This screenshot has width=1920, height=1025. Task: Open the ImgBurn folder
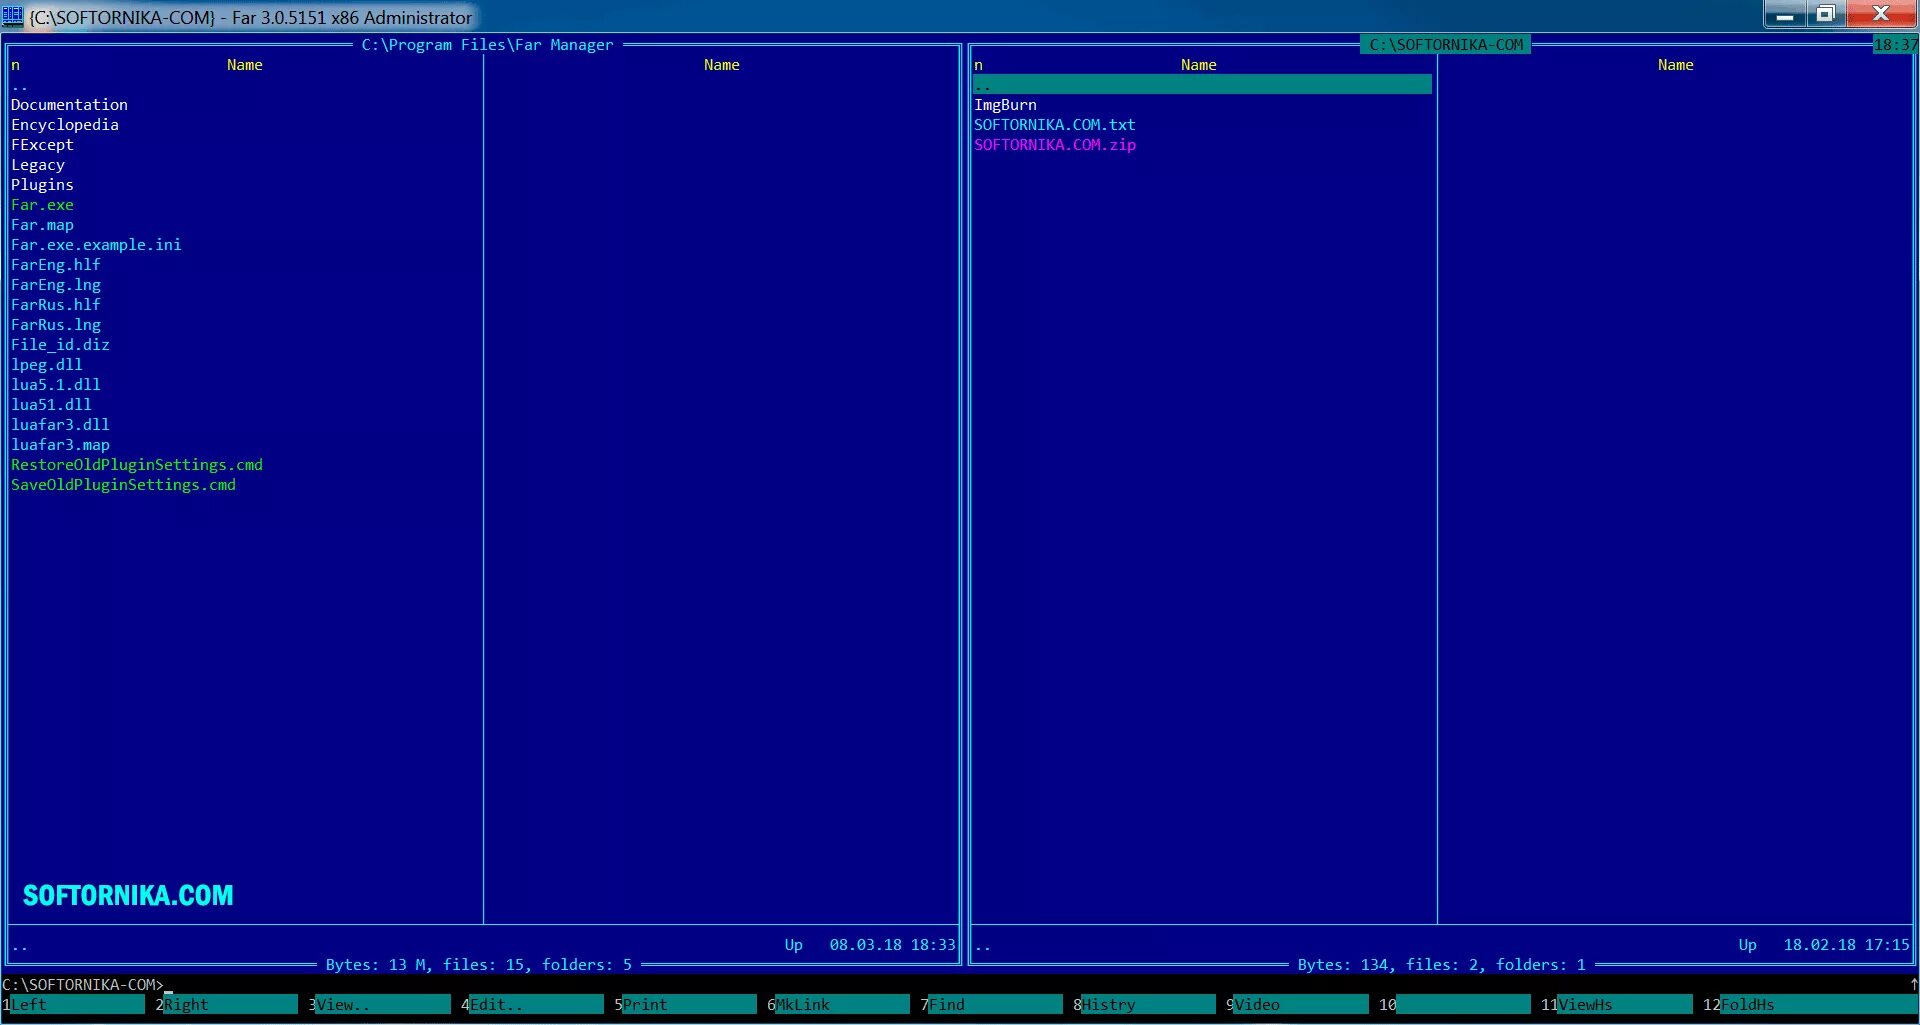(1005, 104)
